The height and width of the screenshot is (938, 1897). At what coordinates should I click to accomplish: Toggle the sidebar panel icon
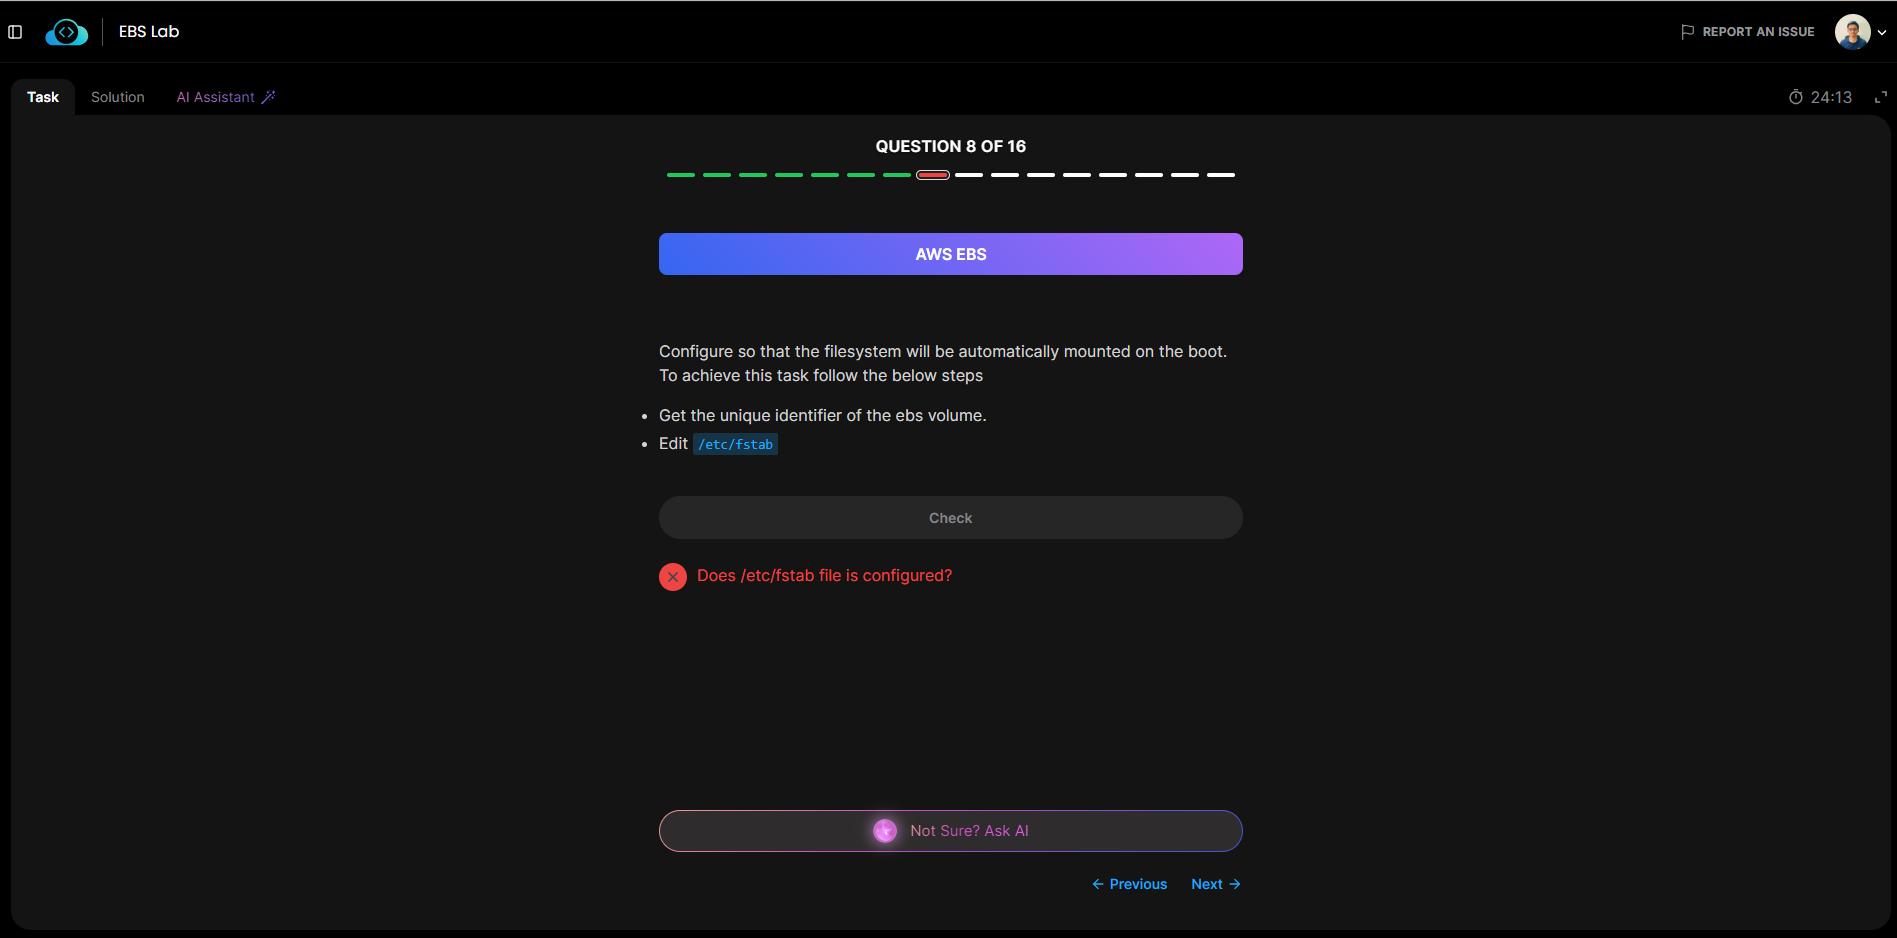(15, 32)
